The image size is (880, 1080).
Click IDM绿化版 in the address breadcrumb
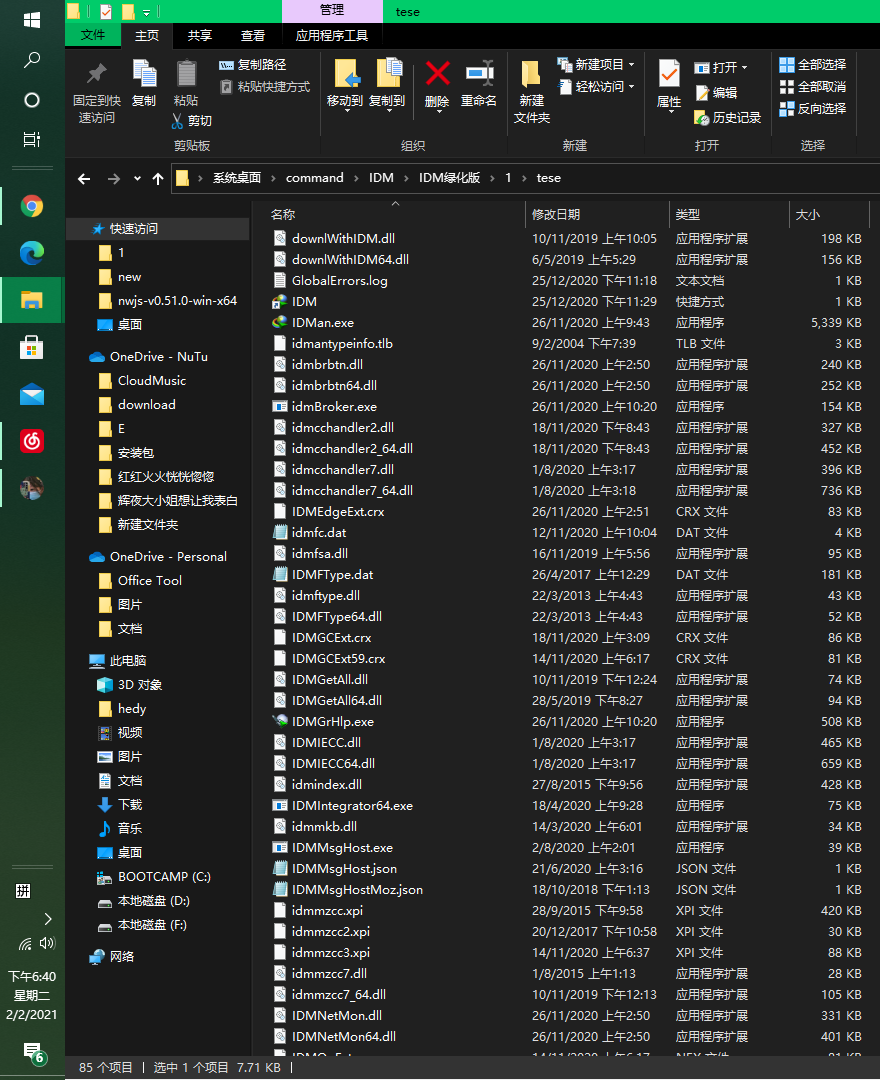(x=449, y=178)
